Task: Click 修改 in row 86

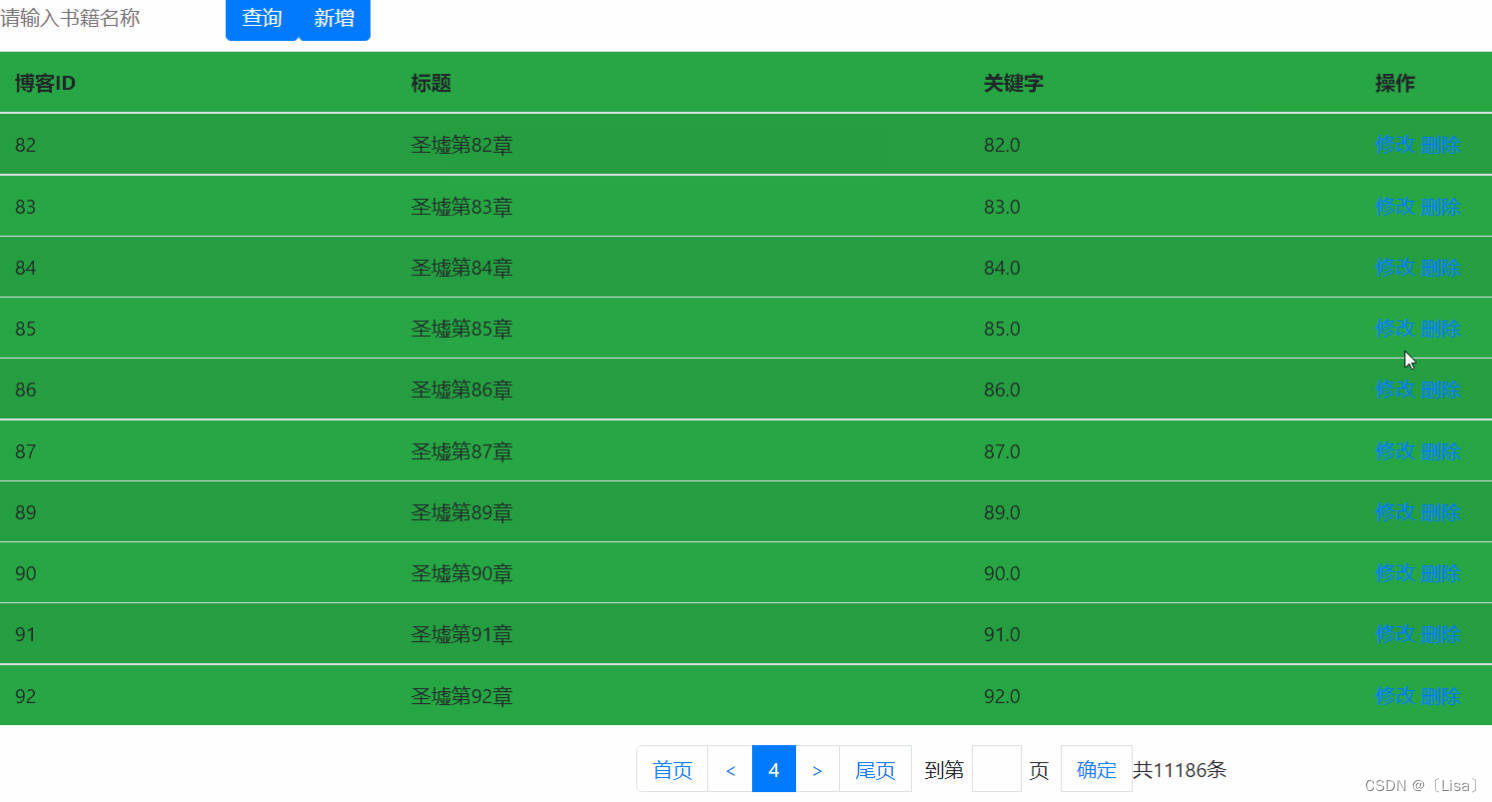Action: click(1395, 389)
